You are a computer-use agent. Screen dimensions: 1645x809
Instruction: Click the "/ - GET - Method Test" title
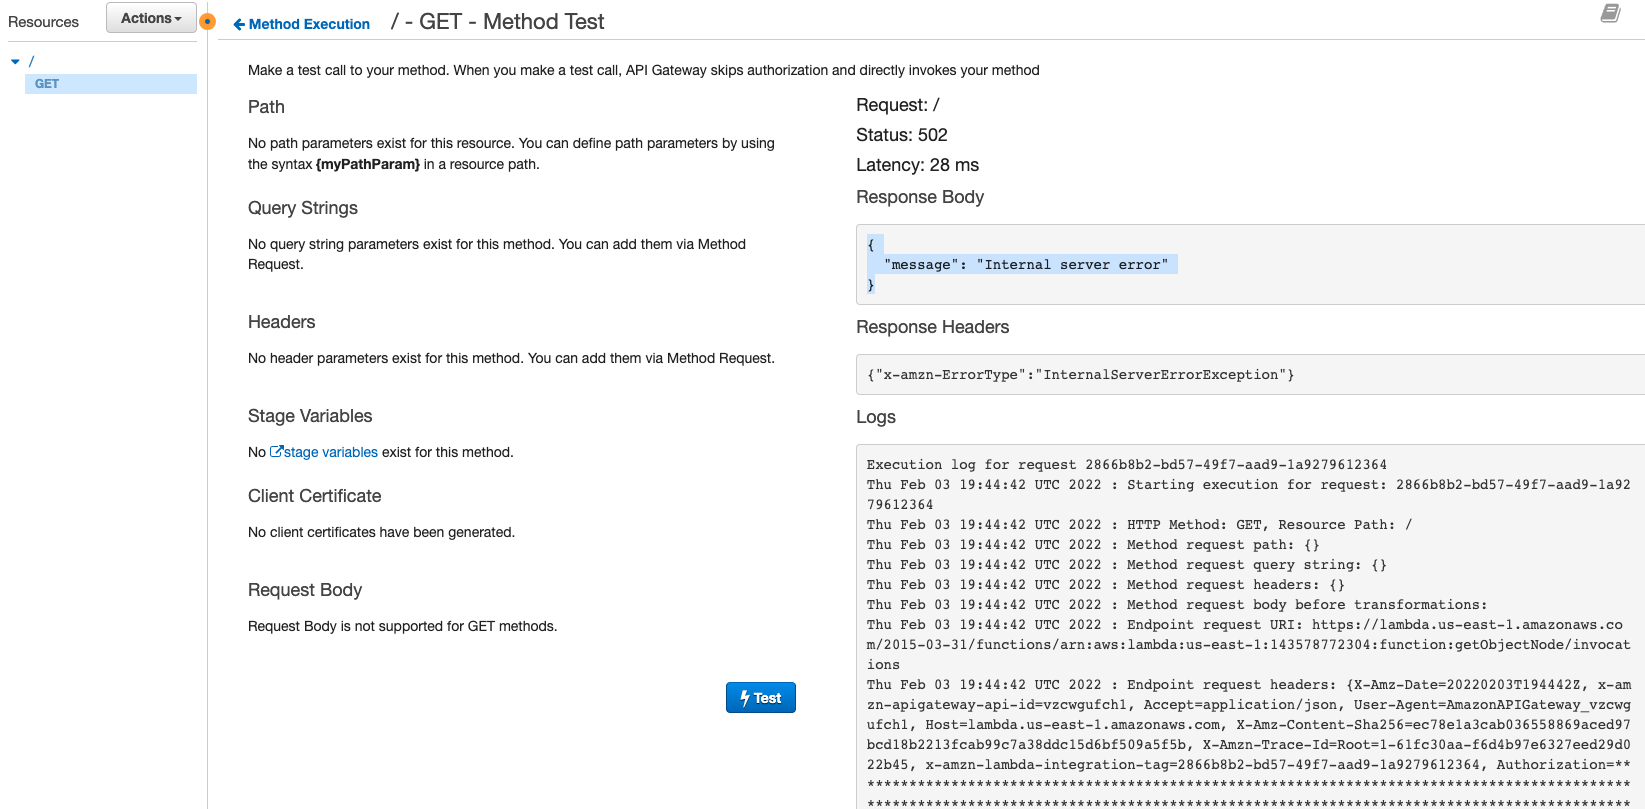tap(498, 22)
